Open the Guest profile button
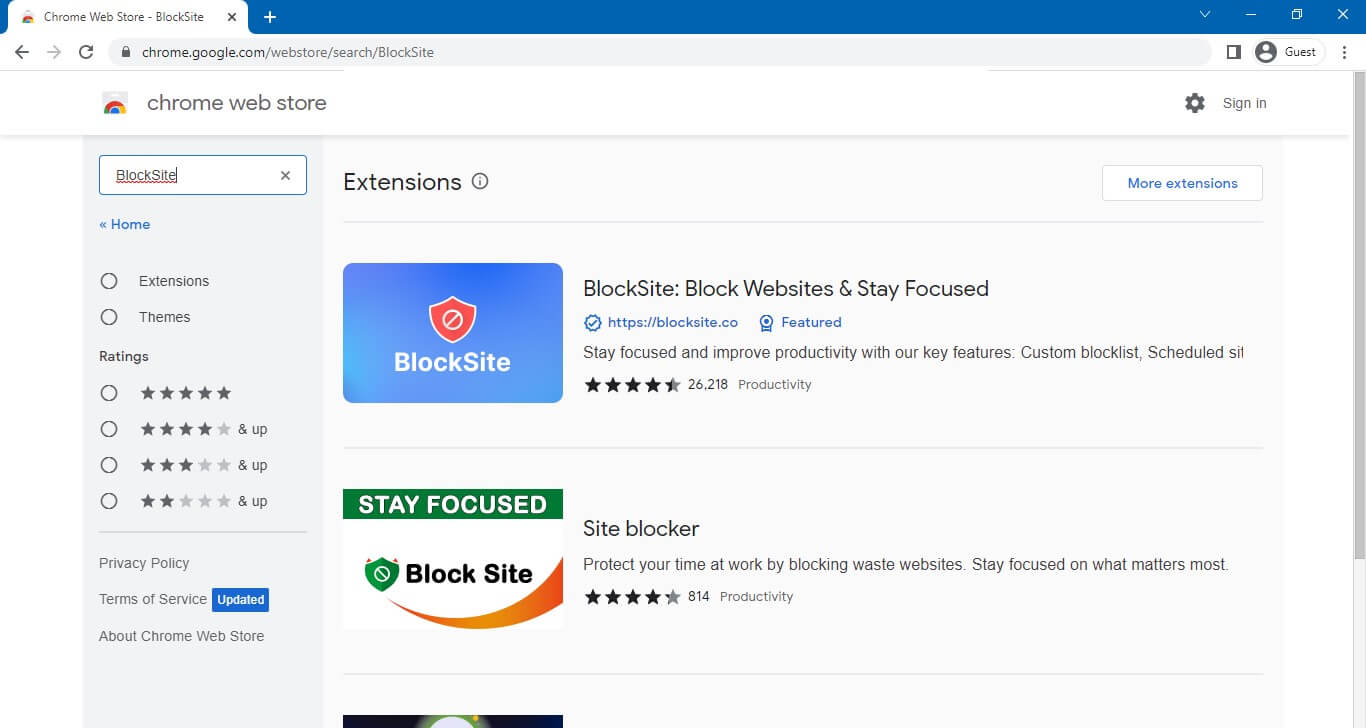This screenshot has height=728, width=1366. tap(1288, 52)
